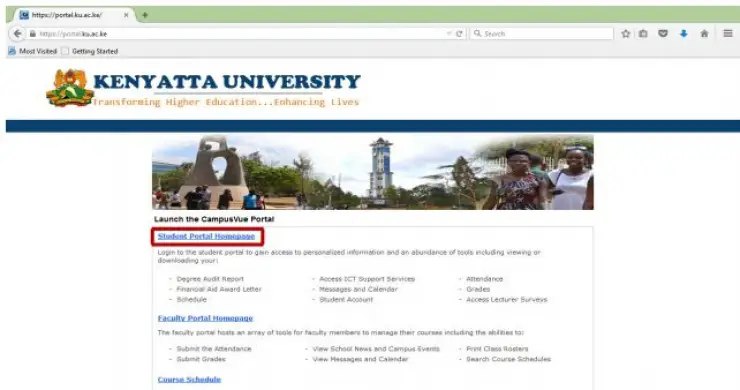Click the Kenyatta University crest logo
The width and height of the screenshot is (740, 390).
click(x=69, y=87)
